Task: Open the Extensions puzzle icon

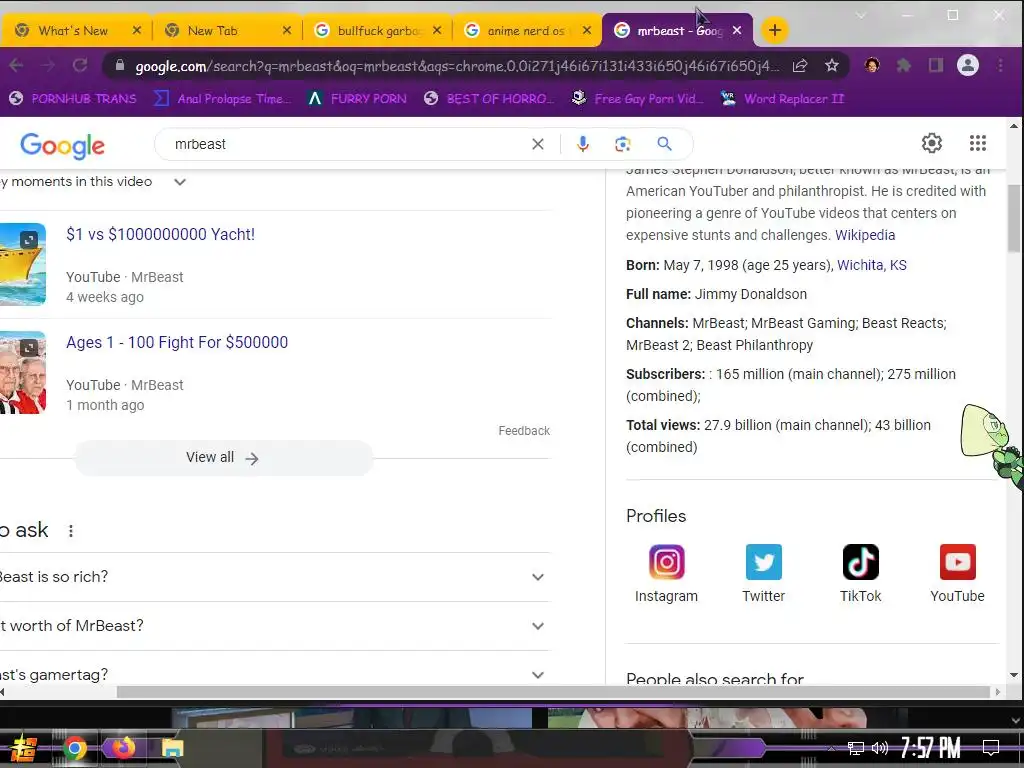Action: 904,65
